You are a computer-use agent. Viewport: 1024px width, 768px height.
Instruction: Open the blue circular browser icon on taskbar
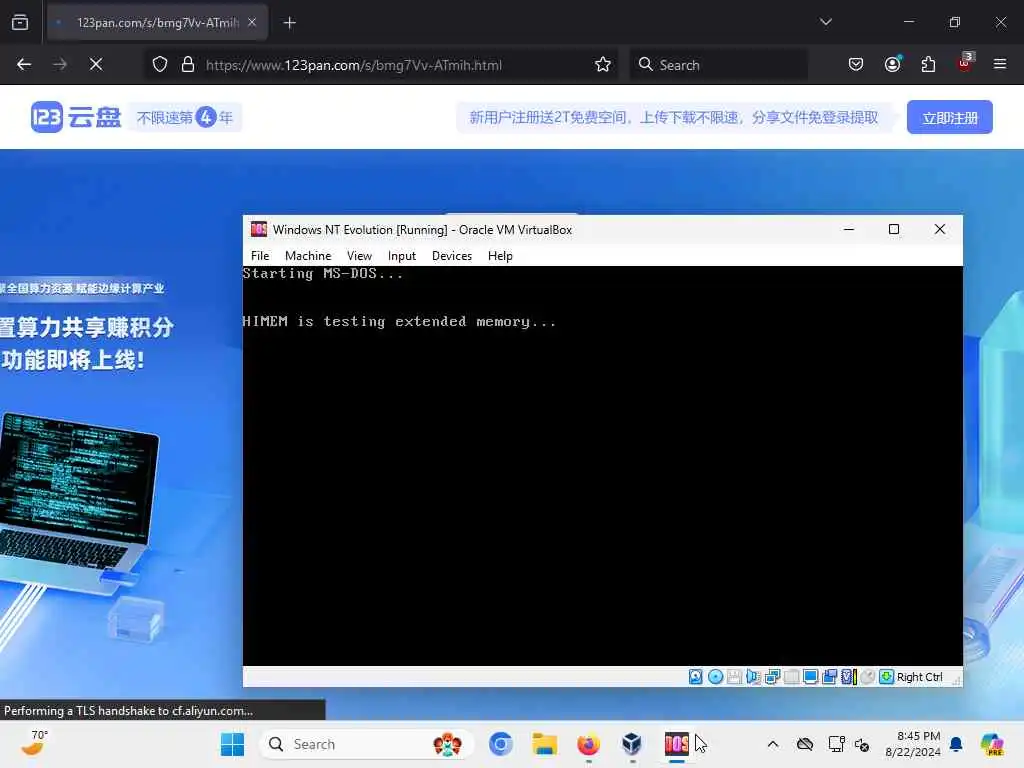point(500,744)
